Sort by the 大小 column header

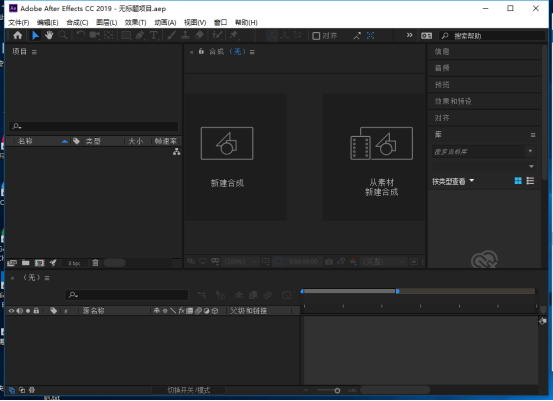click(x=136, y=141)
